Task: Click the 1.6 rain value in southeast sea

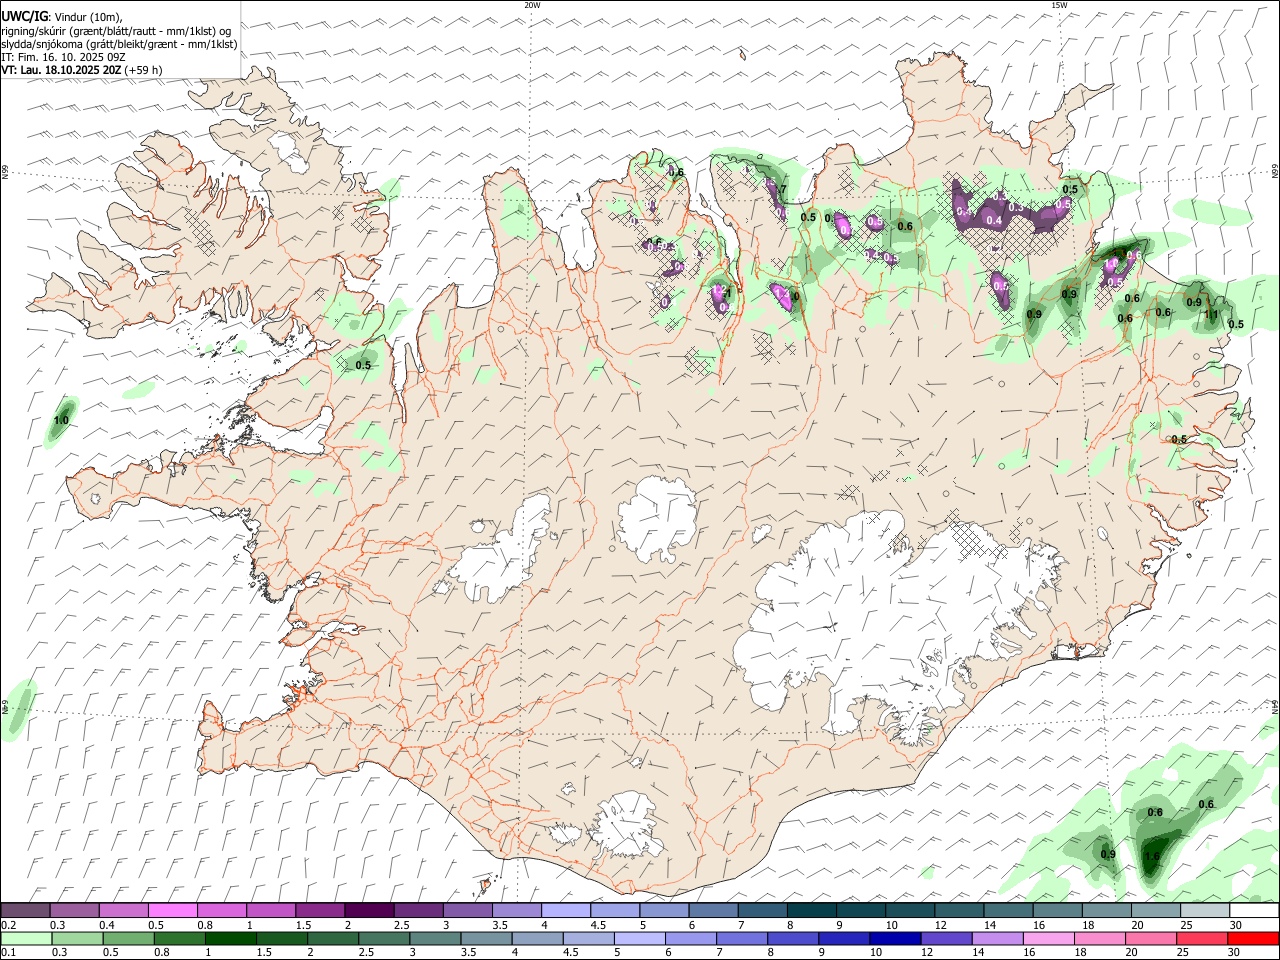Action: (1152, 857)
